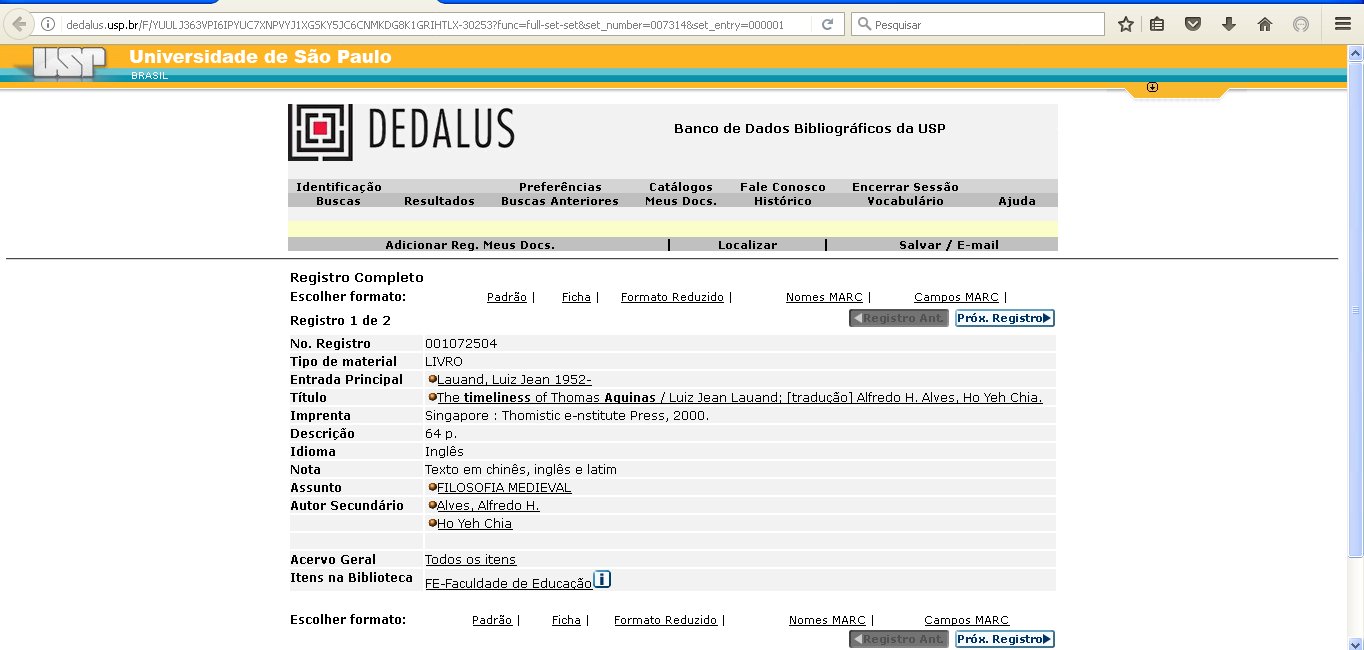The image size is (1364, 650).
Task: Click bullet icon beside Alves, Alfredo H.
Action: tap(432, 505)
